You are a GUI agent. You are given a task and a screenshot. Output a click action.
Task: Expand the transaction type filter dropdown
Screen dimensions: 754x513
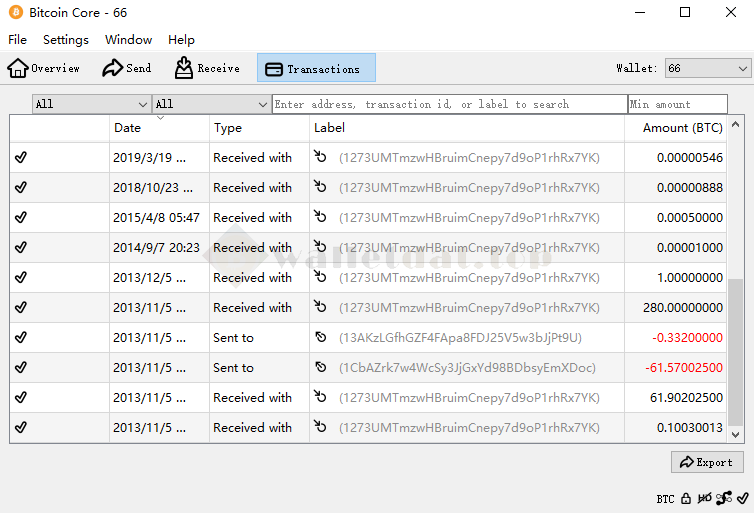point(211,104)
